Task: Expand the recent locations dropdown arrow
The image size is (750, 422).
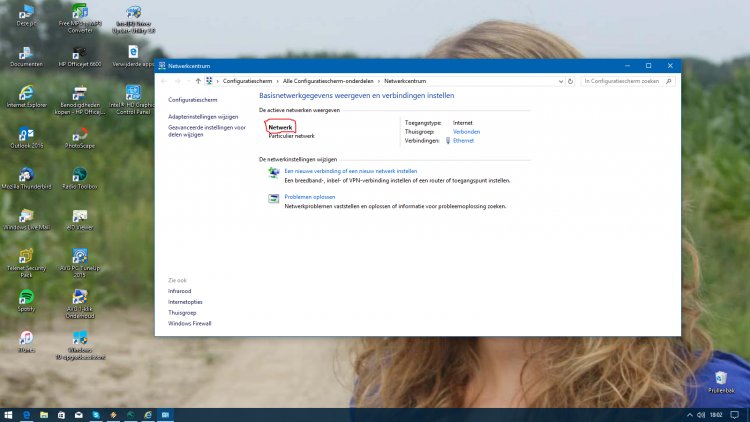Action: coord(188,80)
